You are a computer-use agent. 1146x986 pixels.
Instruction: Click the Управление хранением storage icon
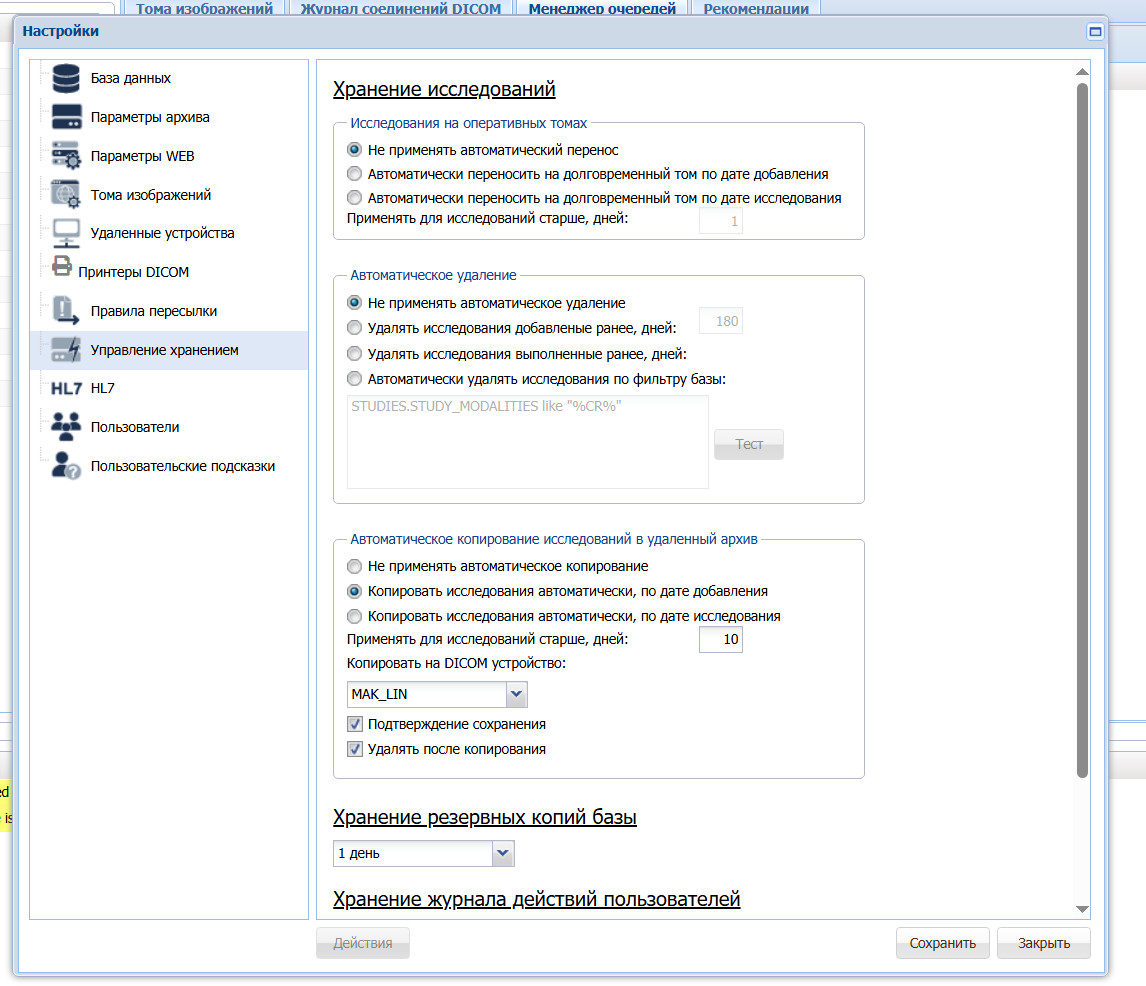pos(66,350)
